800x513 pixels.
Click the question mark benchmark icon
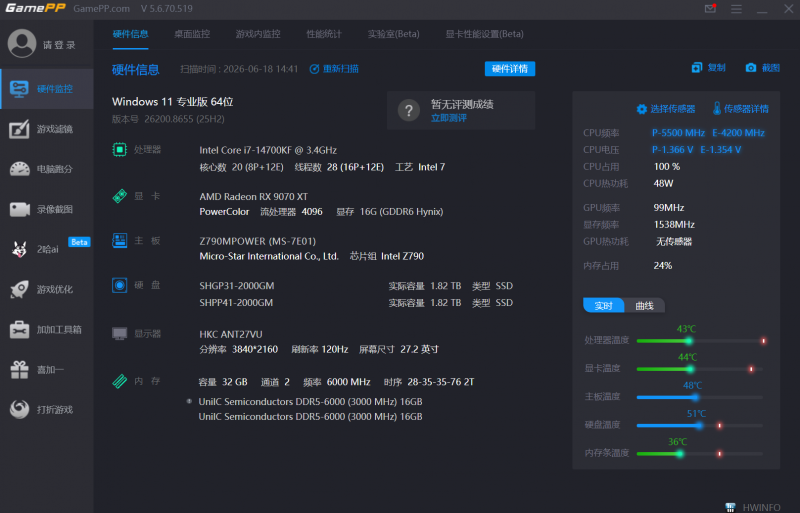[409, 110]
